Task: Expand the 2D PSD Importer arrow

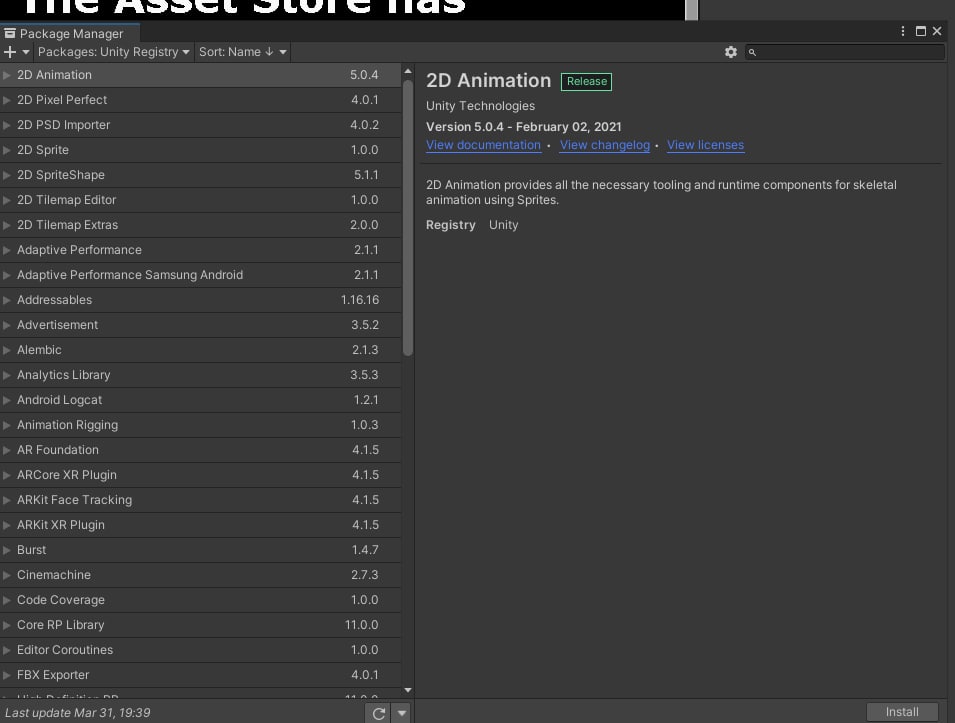Action: [7, 125]
